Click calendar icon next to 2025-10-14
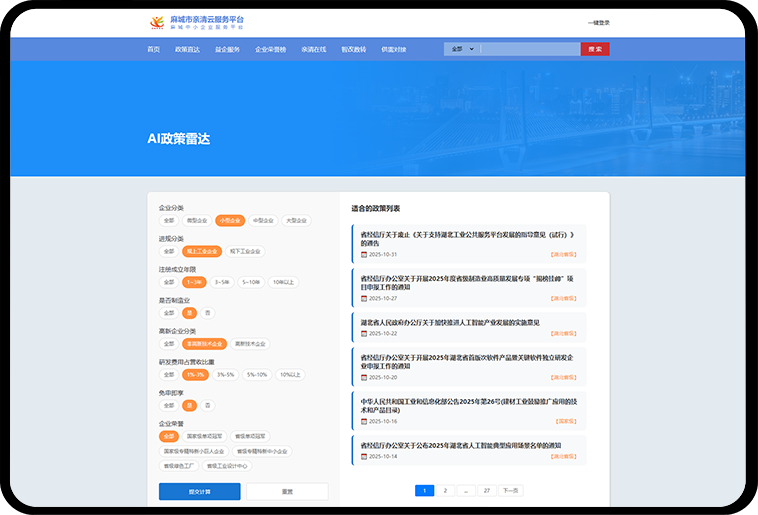The height and width of the screenshot is (515, 758). click(x=364, y=456)
